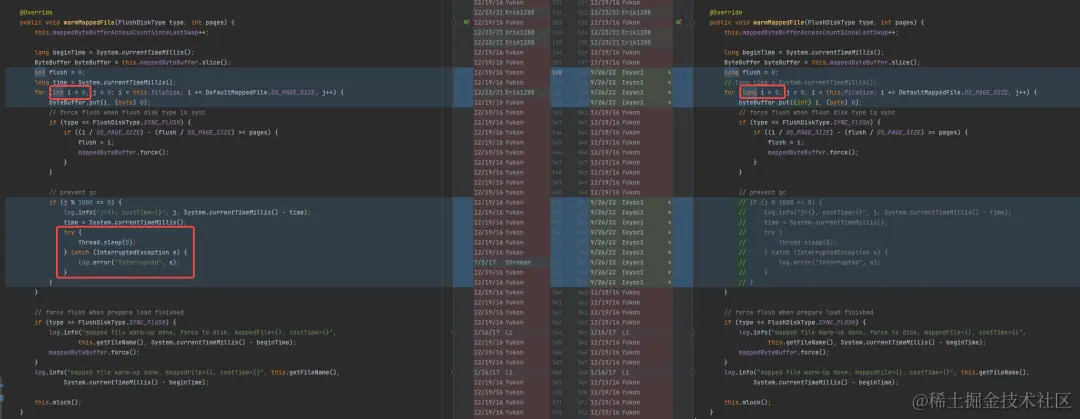Click 'long beginTime' declaration in right pane
The width and height of the screenshot is (1080, 419).
(804, 52)
